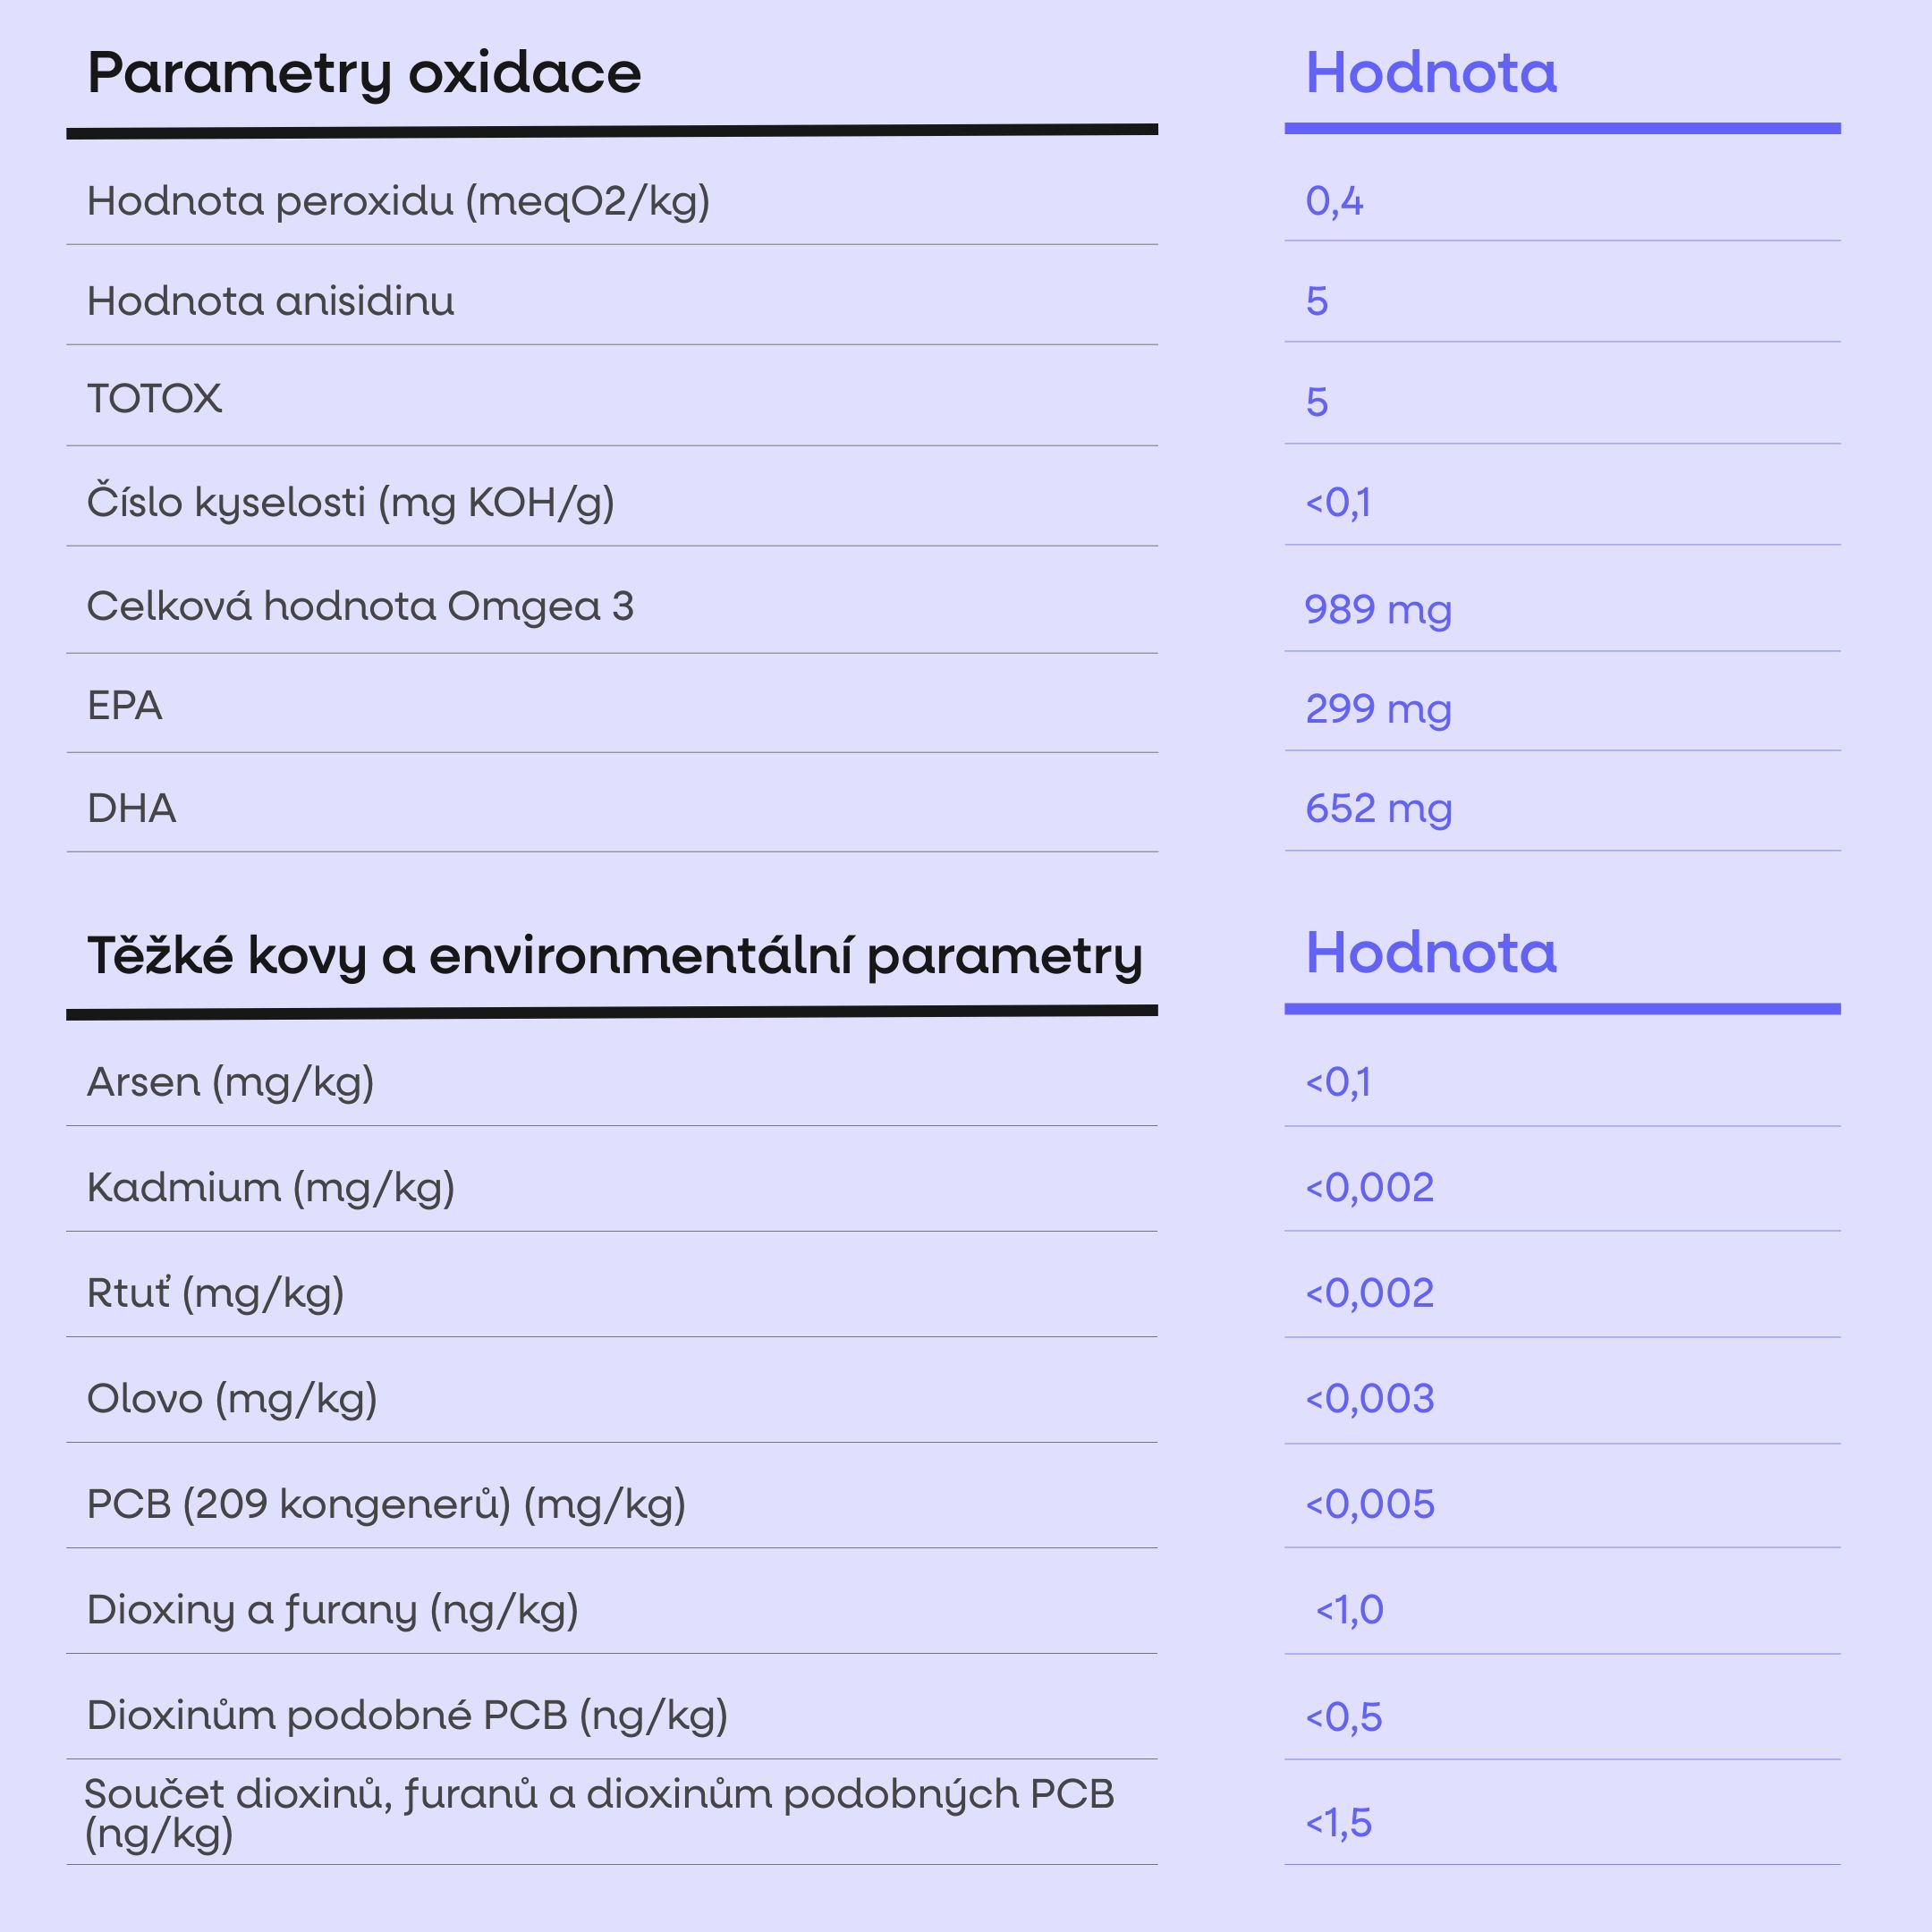
Task: Click 'Těžké kovy a environmentální parametry' heading
Action: coord(614,955)
